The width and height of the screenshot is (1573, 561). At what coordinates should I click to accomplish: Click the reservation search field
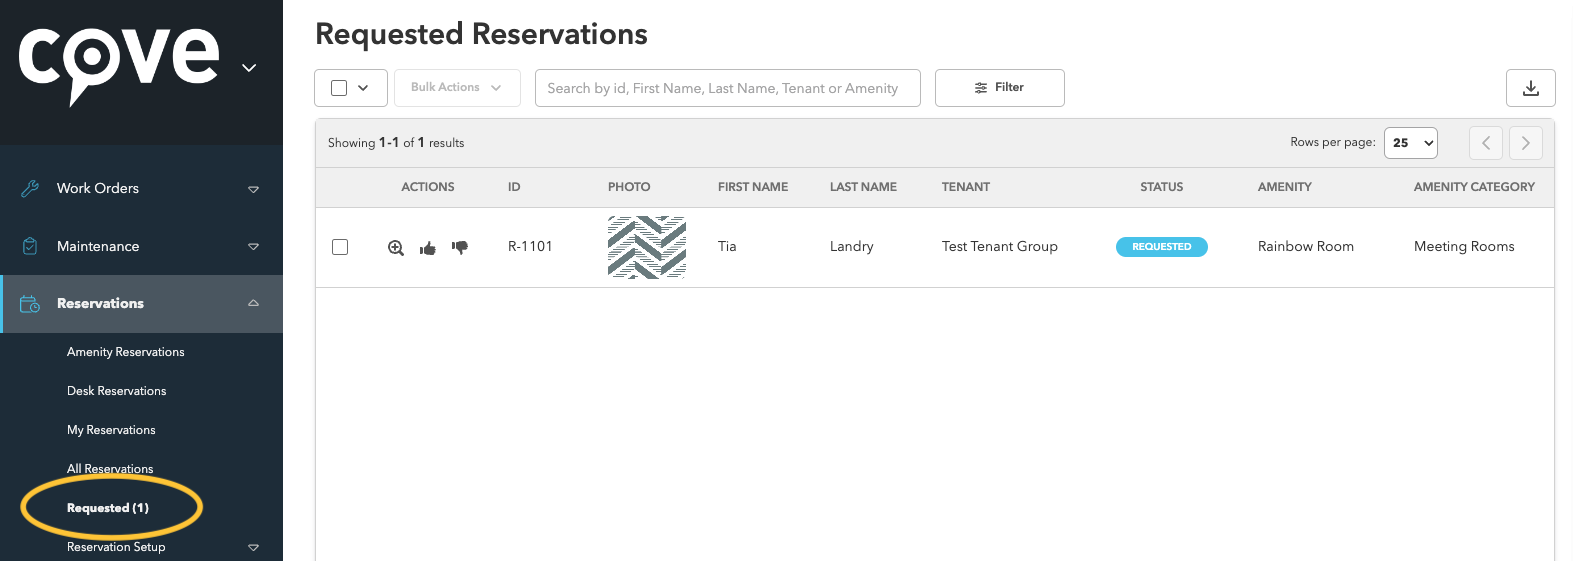click(727, 88)
